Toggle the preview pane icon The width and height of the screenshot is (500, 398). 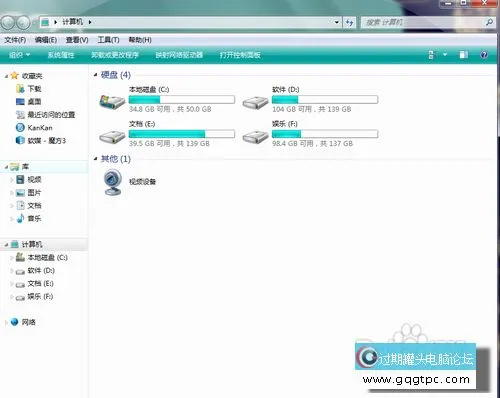[463, 55]
